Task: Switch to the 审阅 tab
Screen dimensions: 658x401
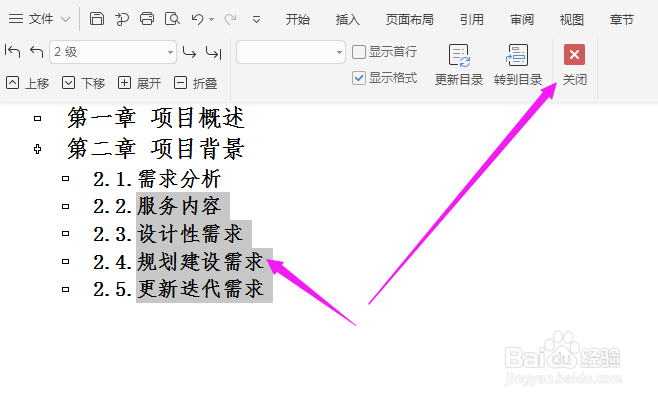Action: [x=522, y=19]
